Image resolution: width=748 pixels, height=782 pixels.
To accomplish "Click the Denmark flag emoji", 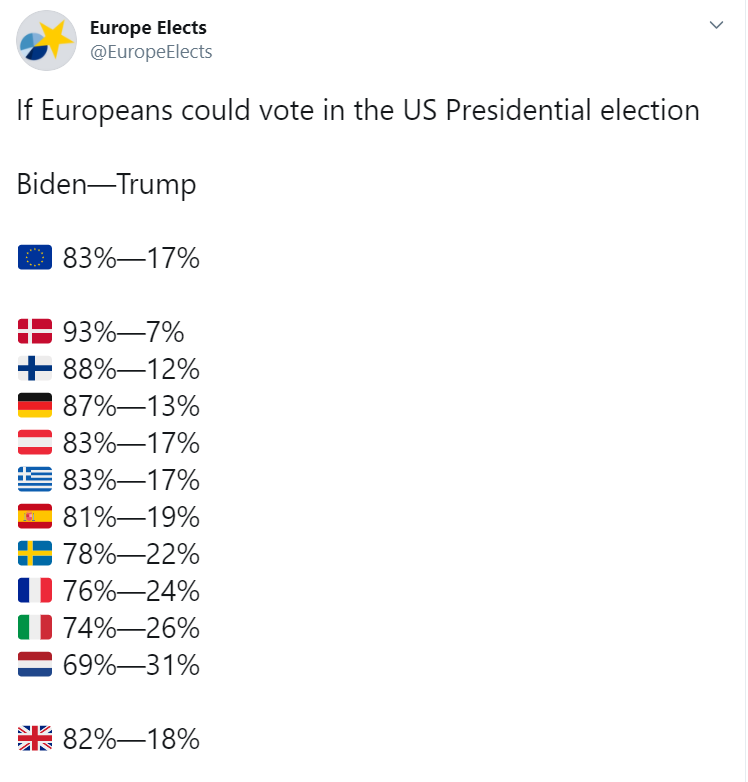I will tap(35, 331).
